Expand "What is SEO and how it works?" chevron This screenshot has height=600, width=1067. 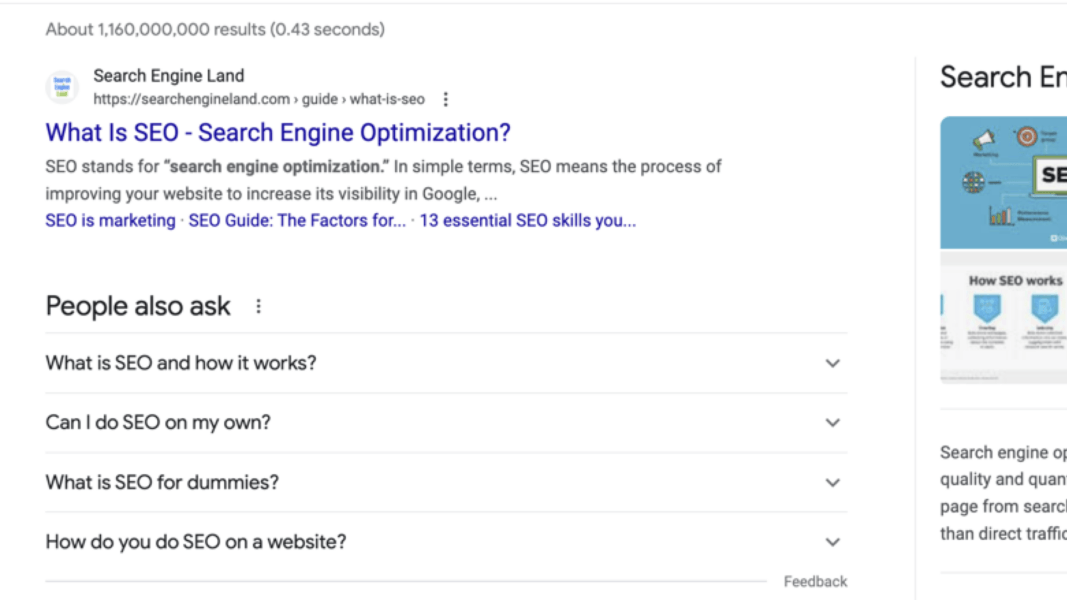(x=832, y=363)
